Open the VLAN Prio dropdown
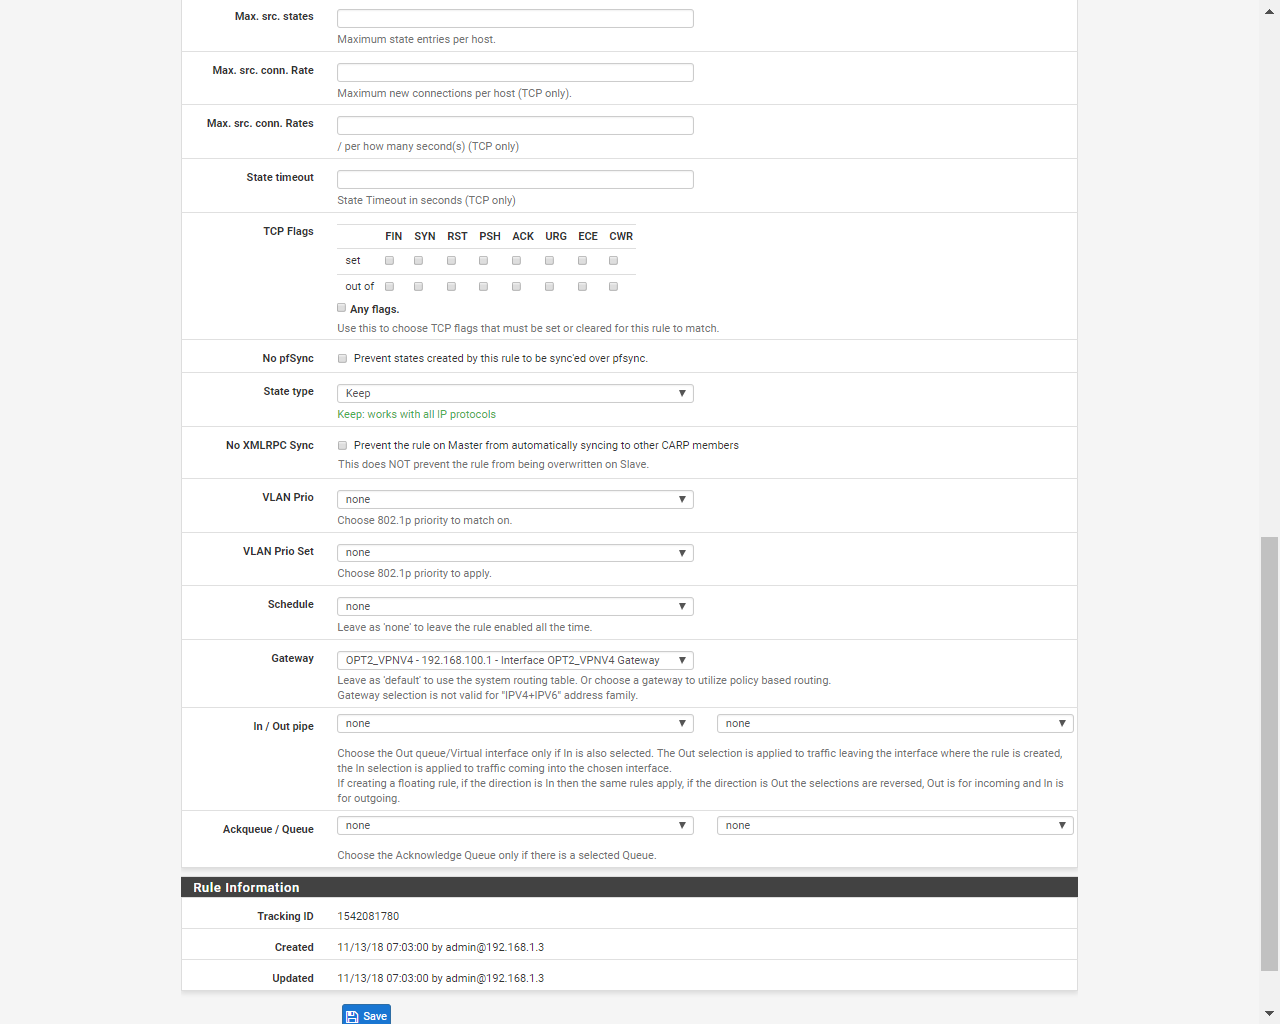Viewport: 1280px width, 1024px height. coord(515,499)
